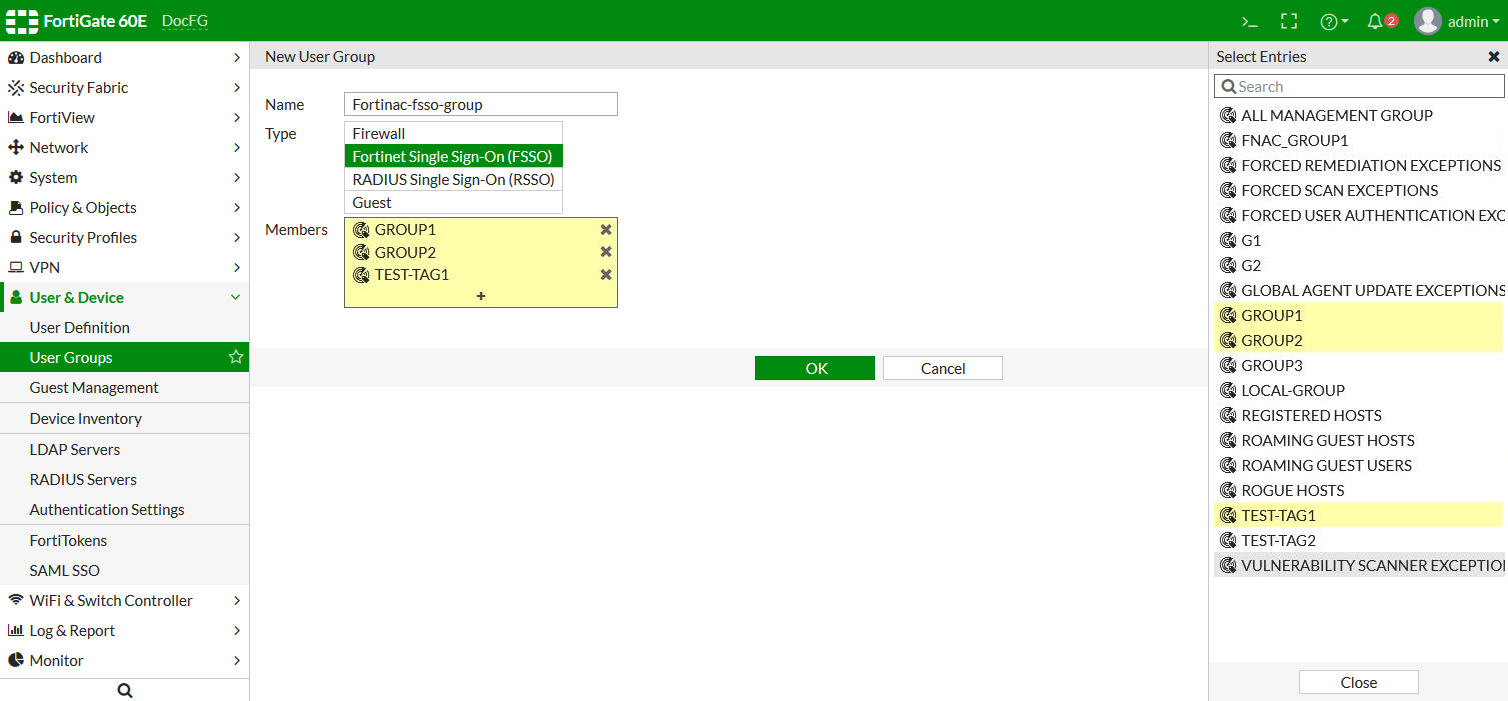
Task: Collapse the User & Device chevron
Action: [236, 298]
